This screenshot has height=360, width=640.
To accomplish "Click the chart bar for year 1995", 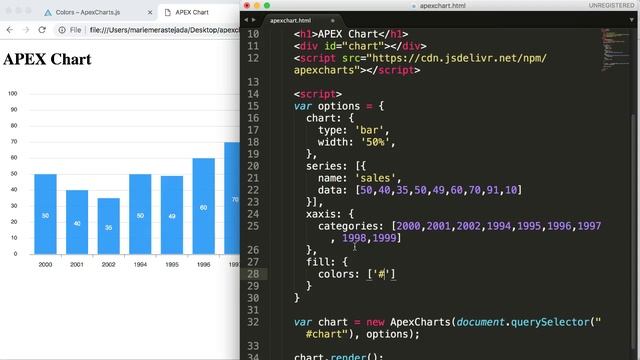I will pos(172,215).
